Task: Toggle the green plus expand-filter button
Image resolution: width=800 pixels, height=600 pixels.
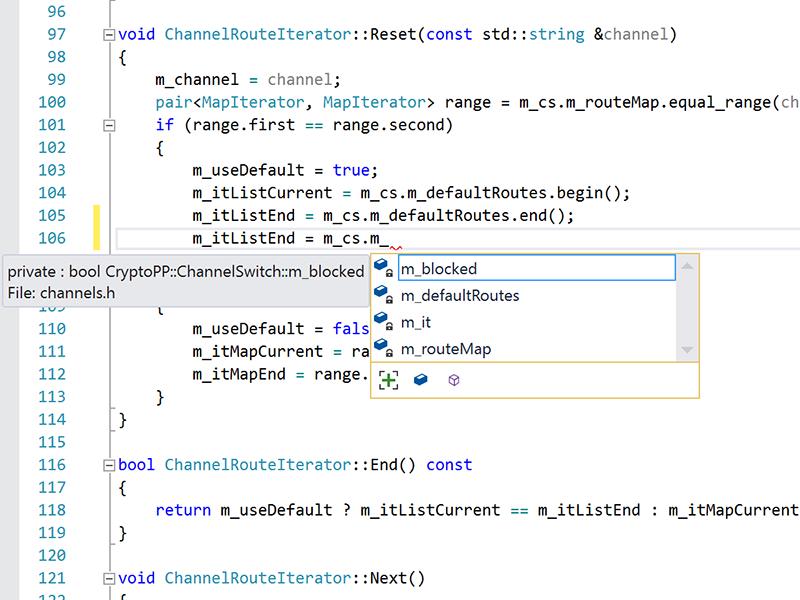Action: pos(389,380)
